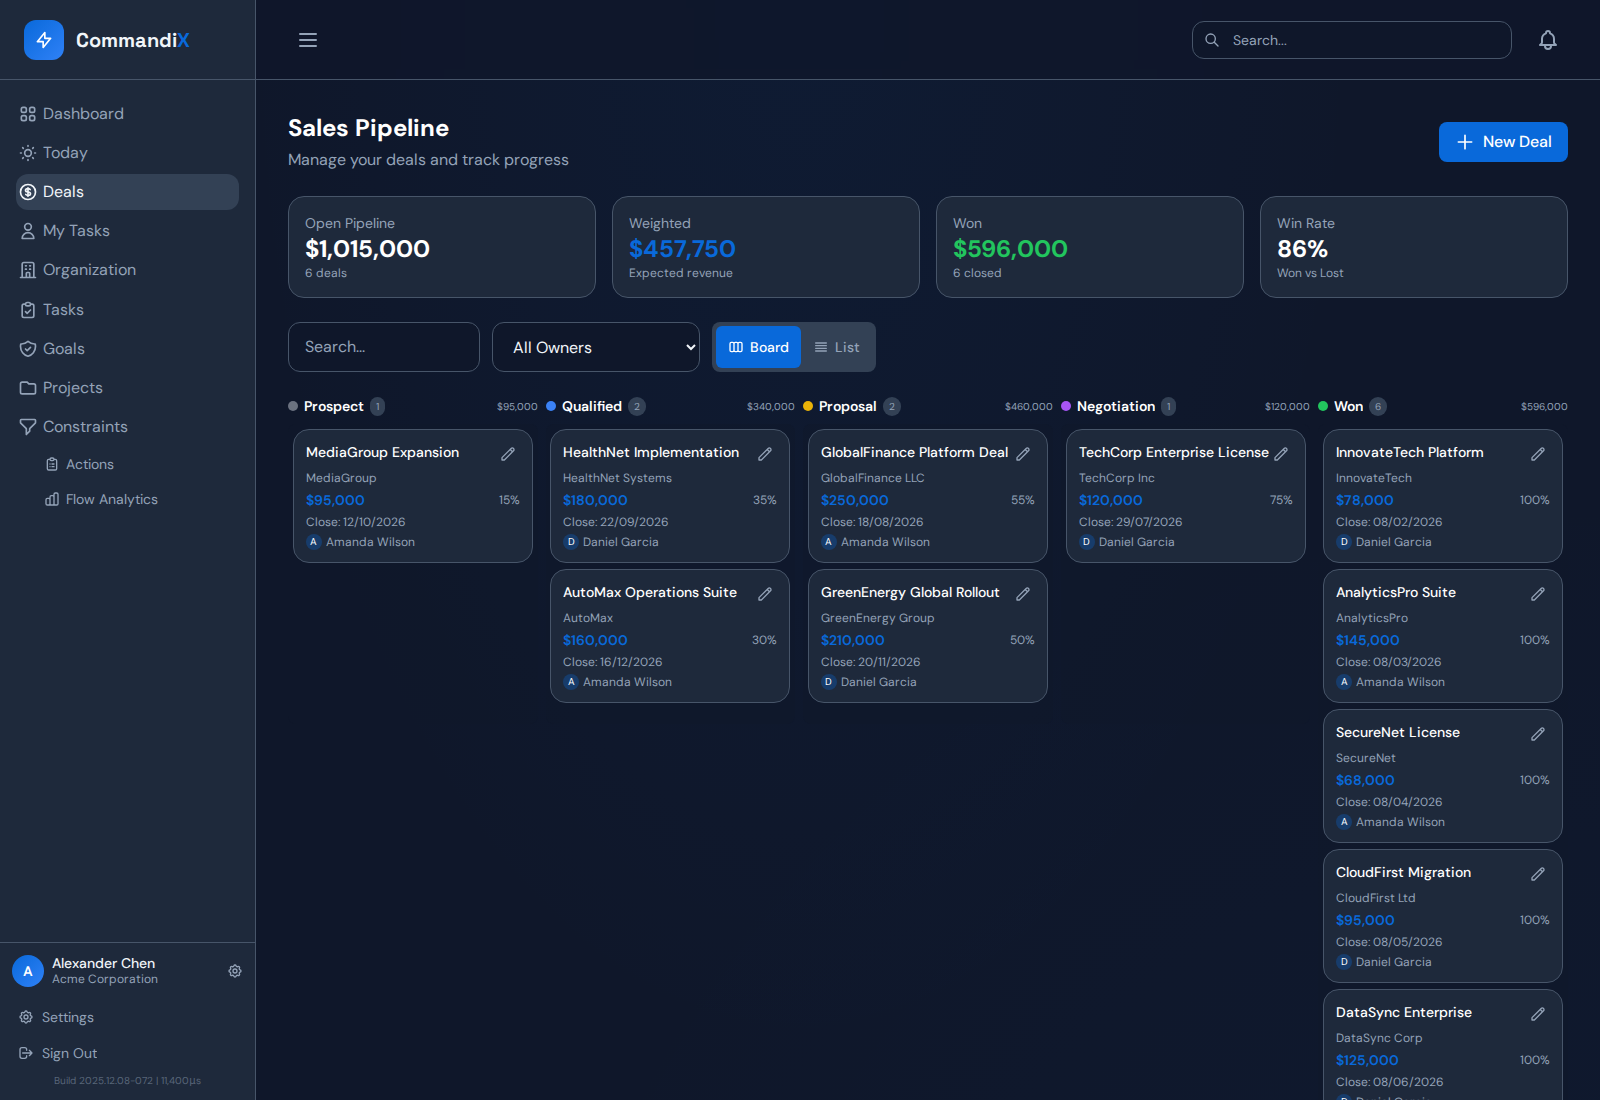Edit the MediaGroup Expansion deal pencil icon
Screen dimensions: 1600x1100
coord(508,454)
